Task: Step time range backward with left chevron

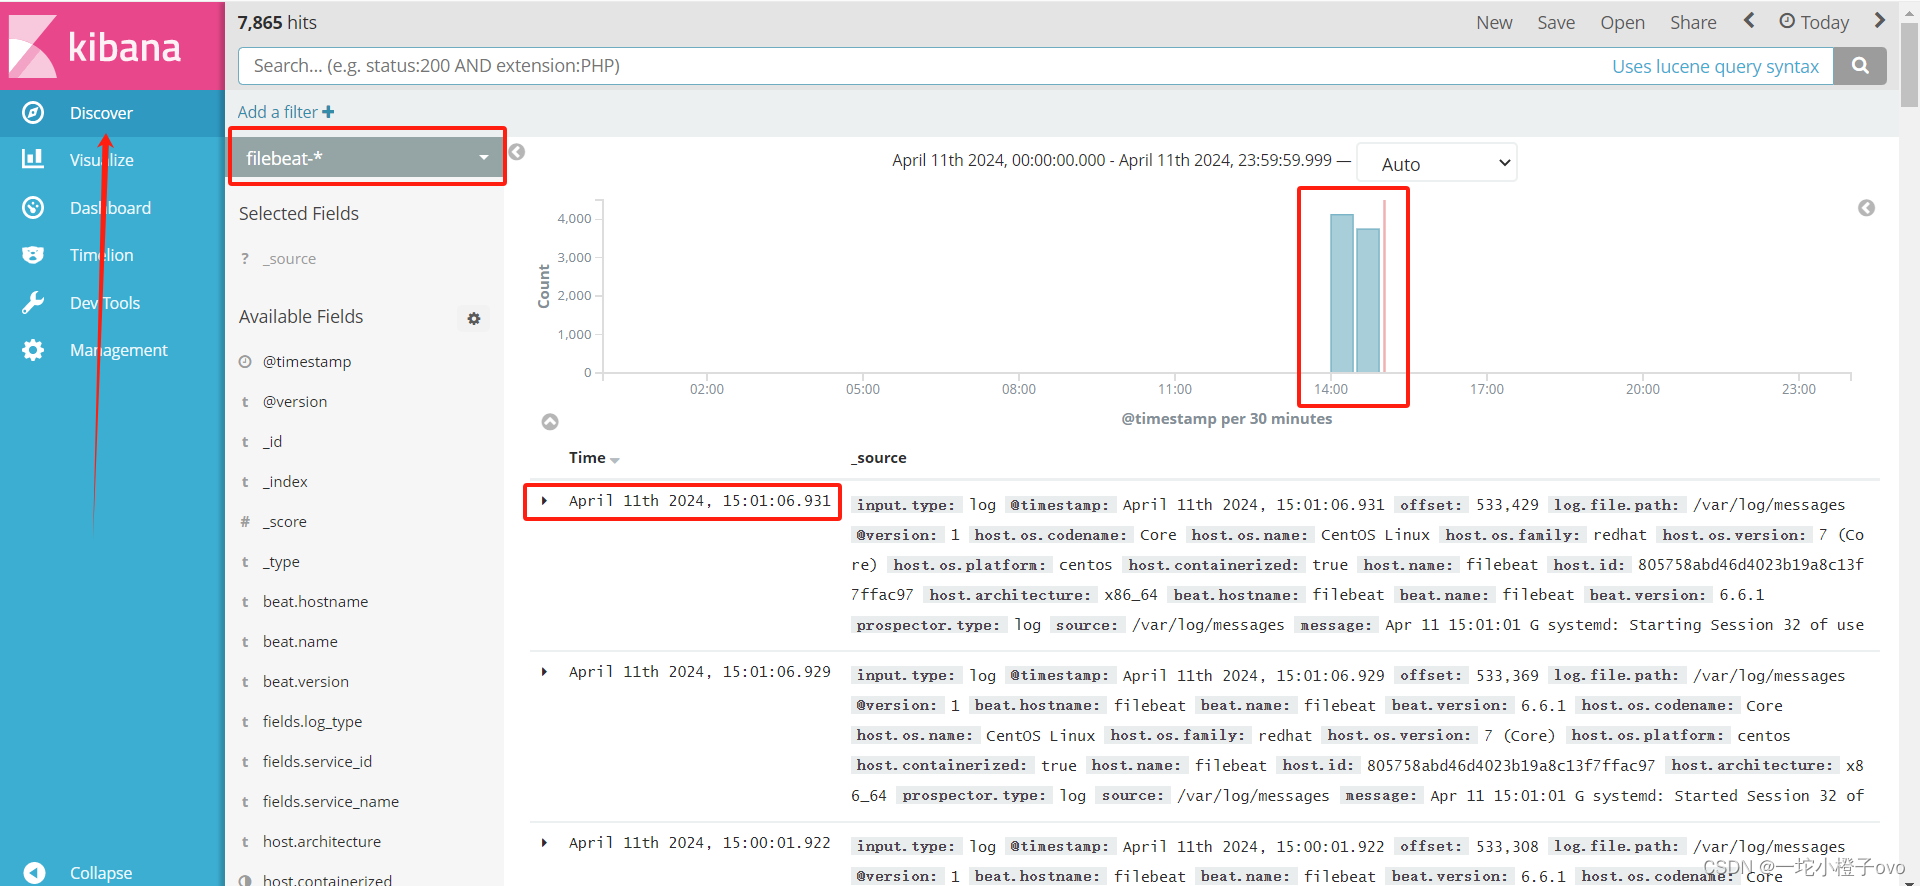Action: (1749, 20)
